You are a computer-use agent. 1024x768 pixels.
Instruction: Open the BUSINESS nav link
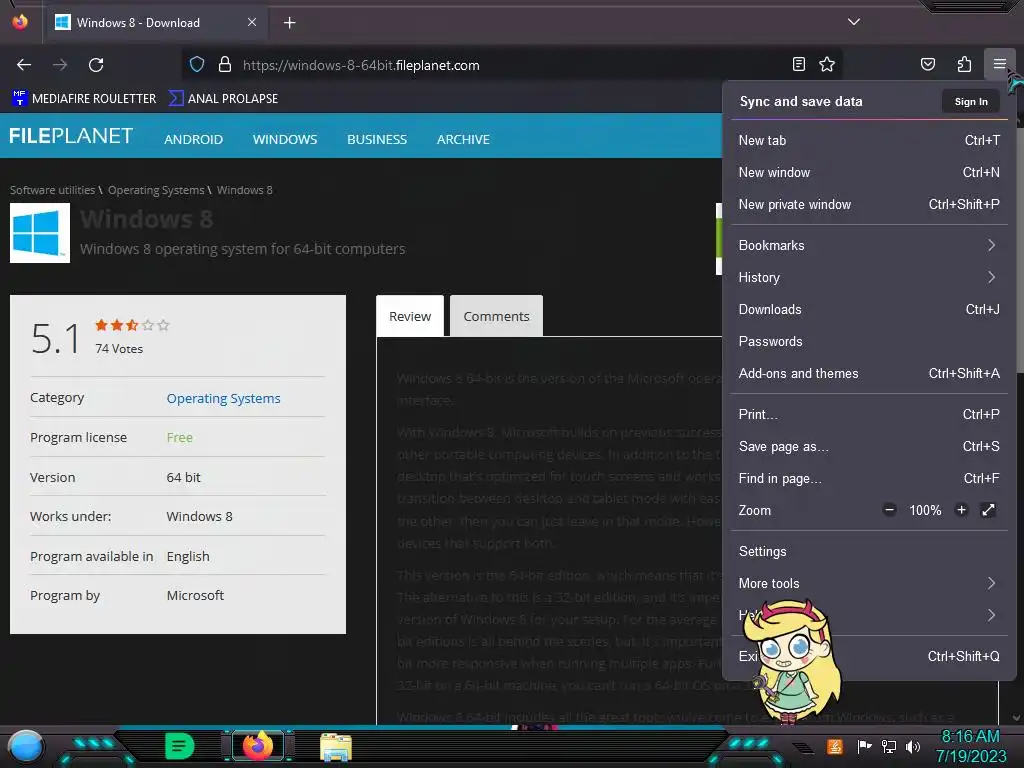click(x=377, y=139)
